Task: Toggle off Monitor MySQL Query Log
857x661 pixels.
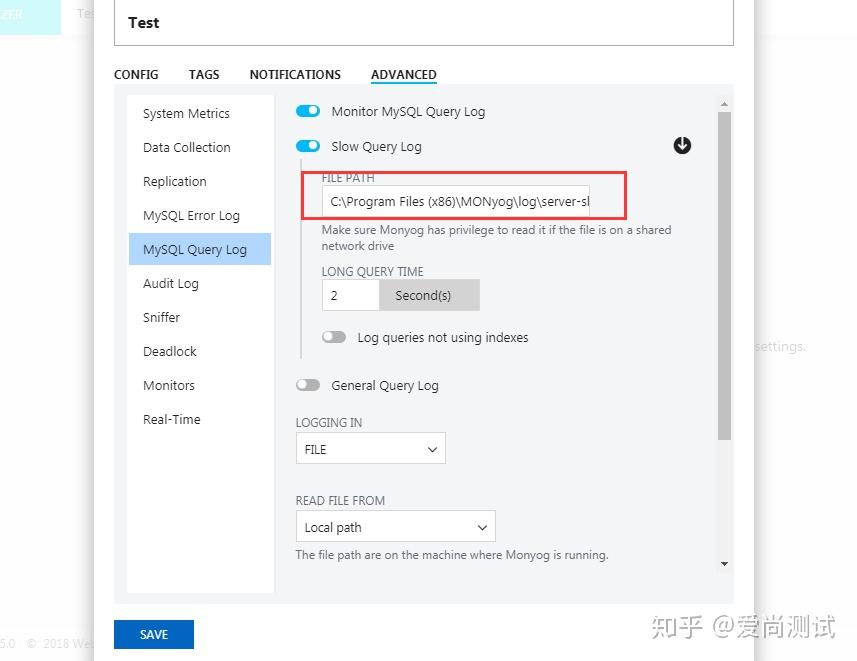Action: pyautogui.click(x=308, y=111)
